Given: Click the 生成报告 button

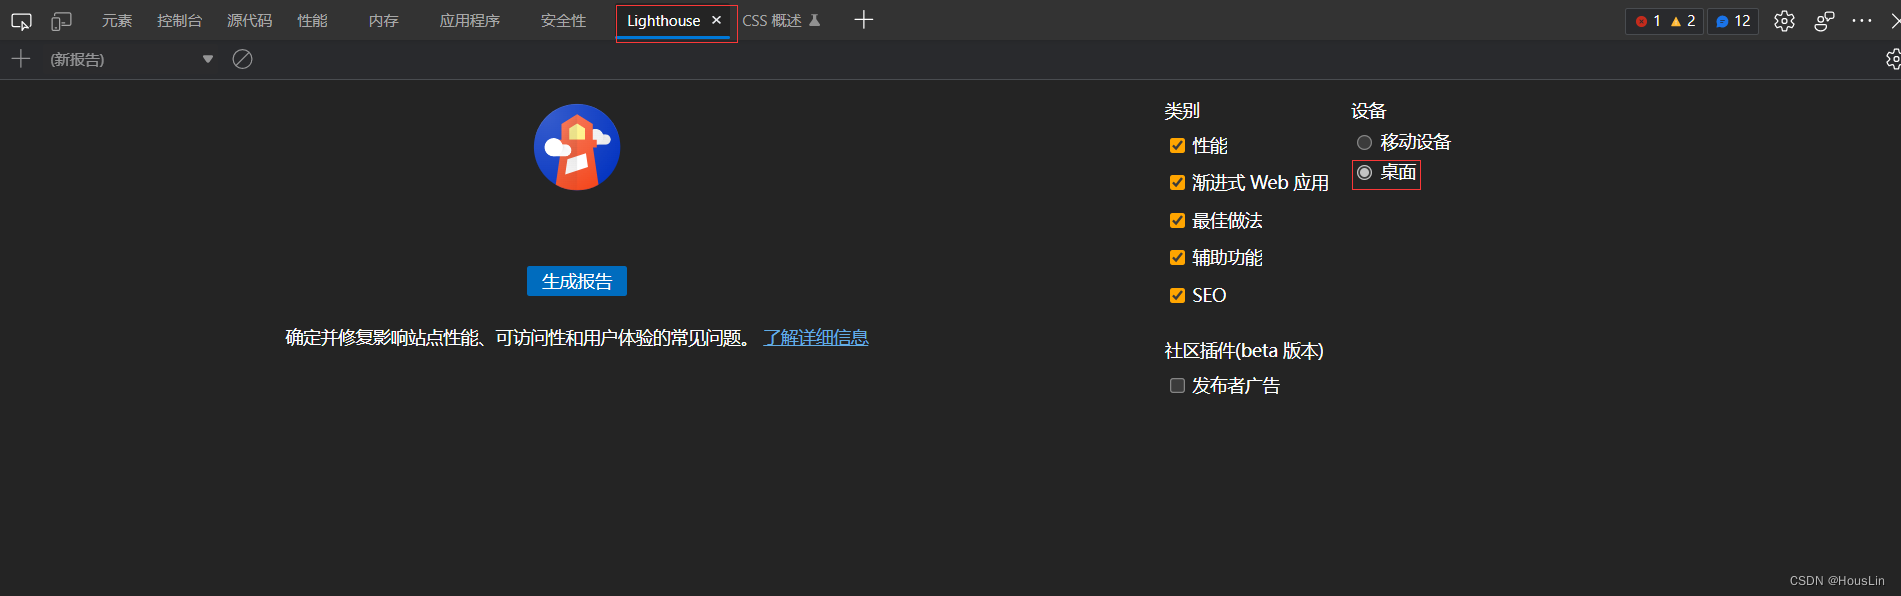Looking at the screenshot, I should (576, 281).
